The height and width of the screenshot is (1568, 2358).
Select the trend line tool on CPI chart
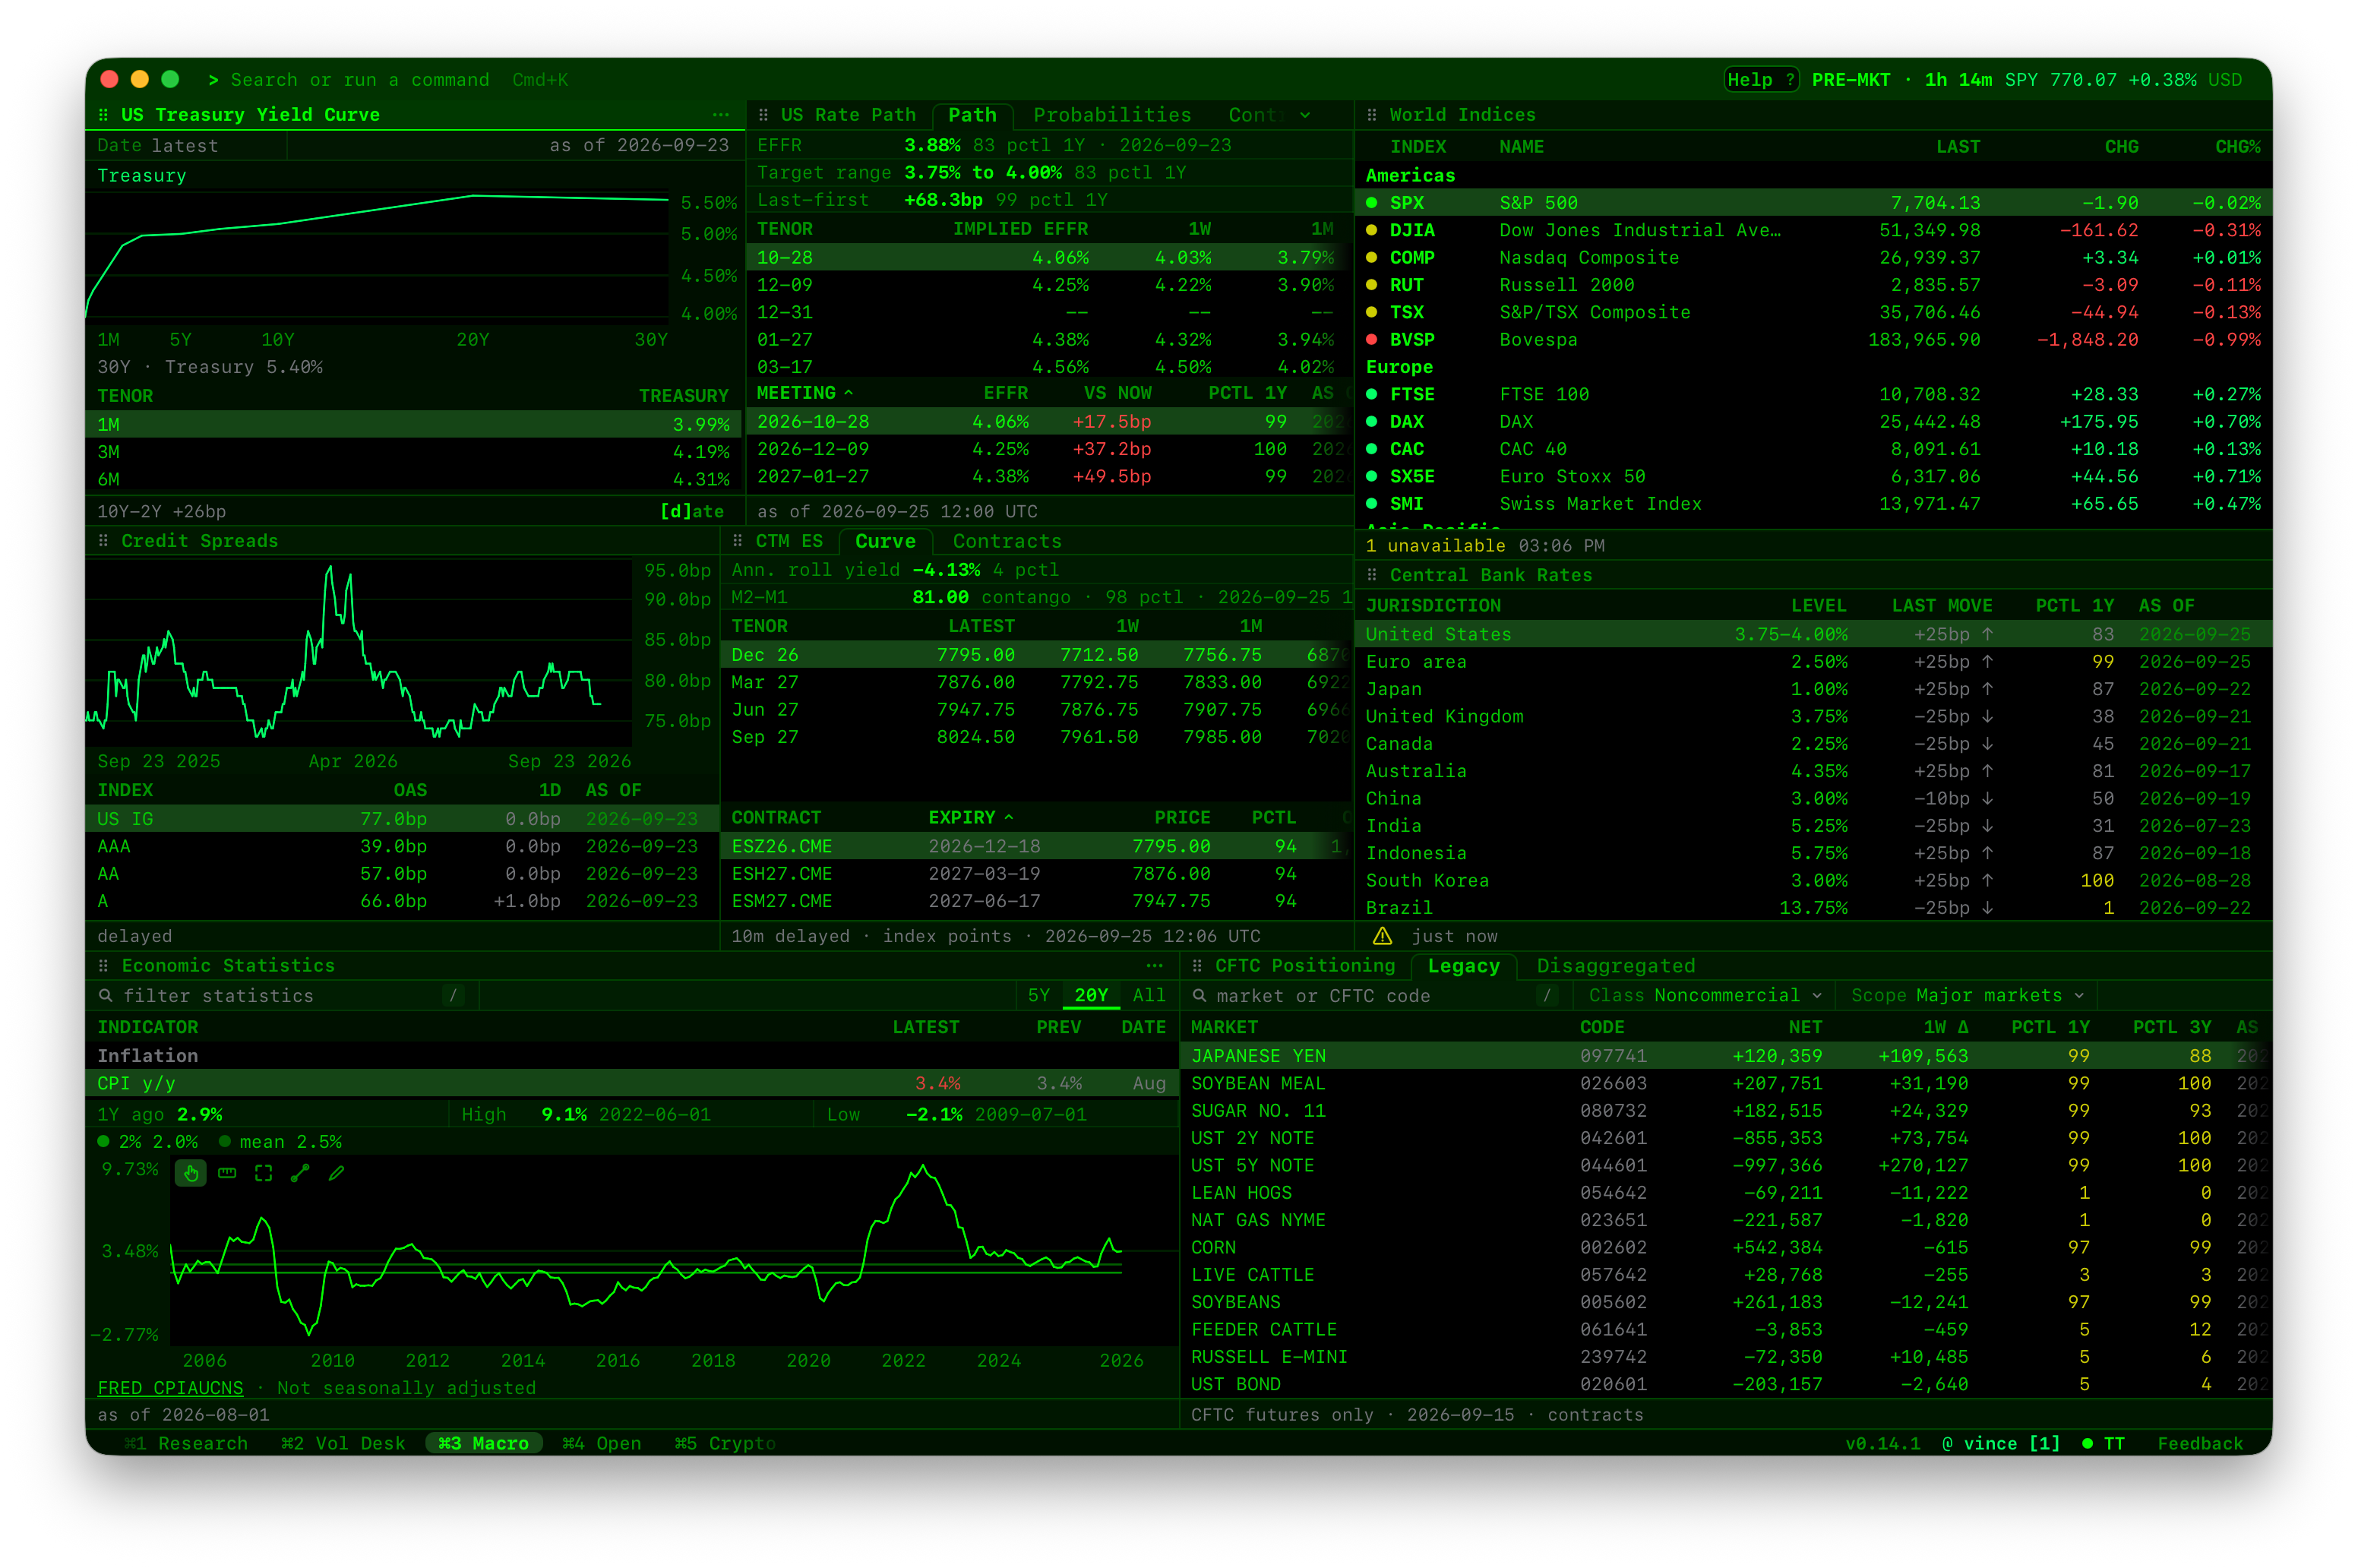[300, 1173]
